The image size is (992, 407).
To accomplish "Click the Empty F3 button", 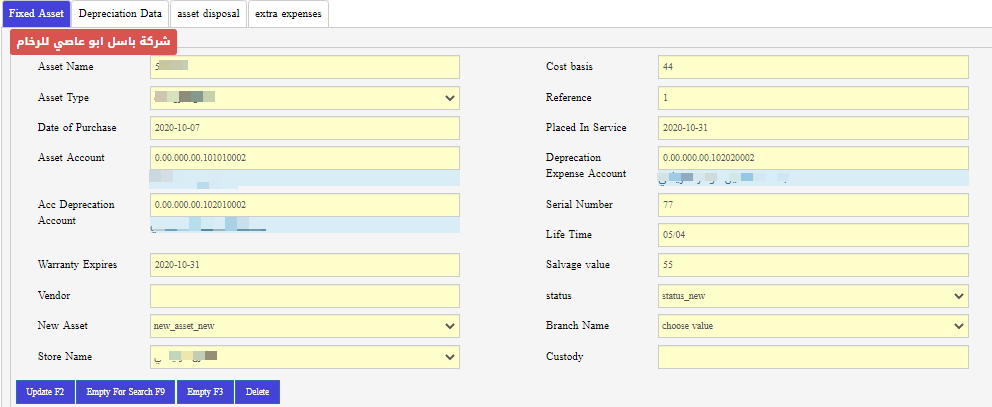I will [x=205, y=392].
